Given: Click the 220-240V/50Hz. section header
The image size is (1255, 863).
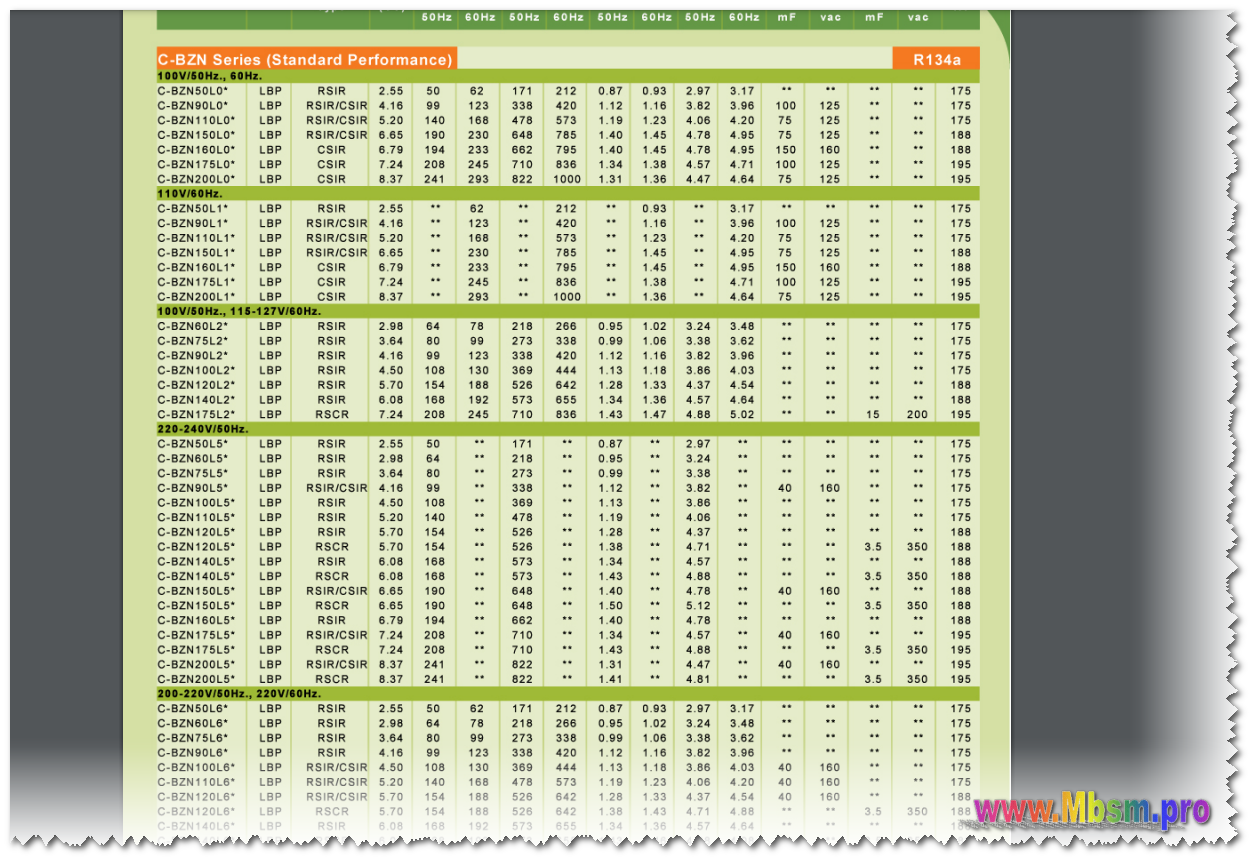Looking at the screenshot, I should click(x=203, y=429).
